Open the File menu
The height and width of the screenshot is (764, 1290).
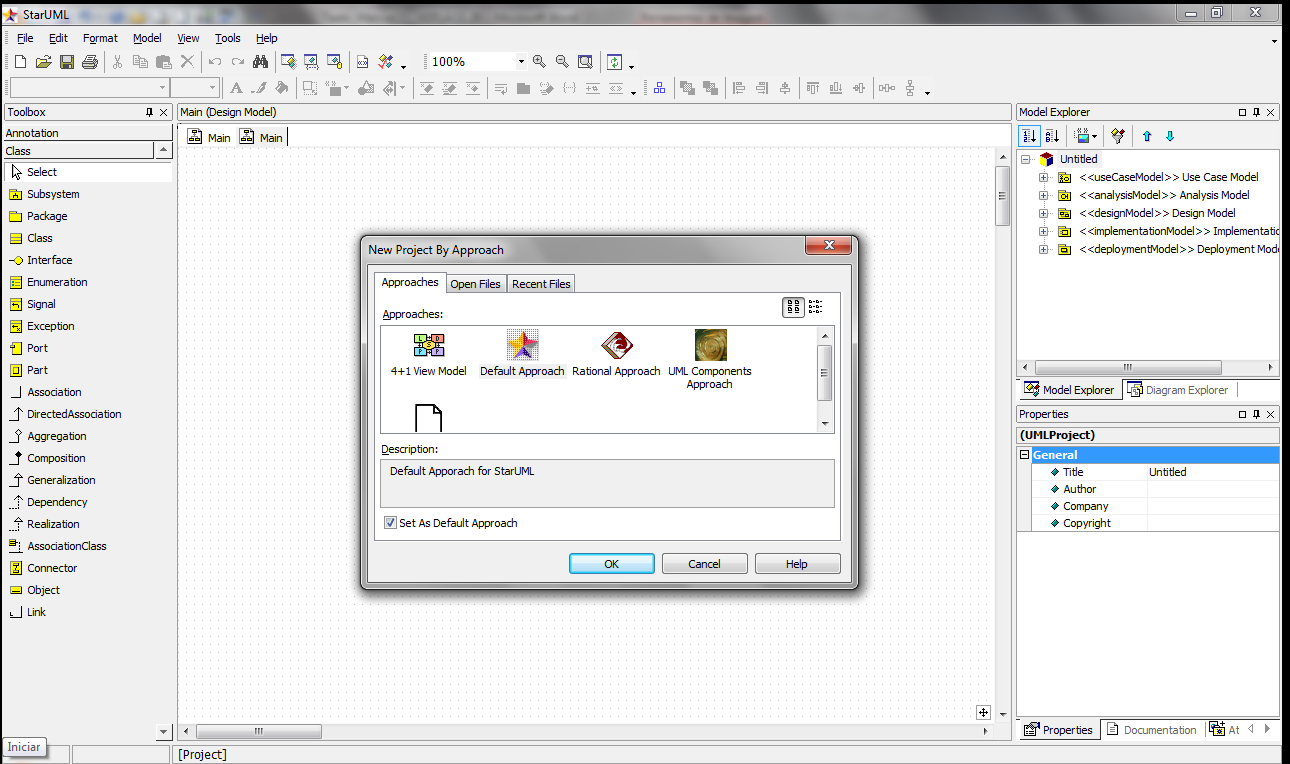(25, 38)
